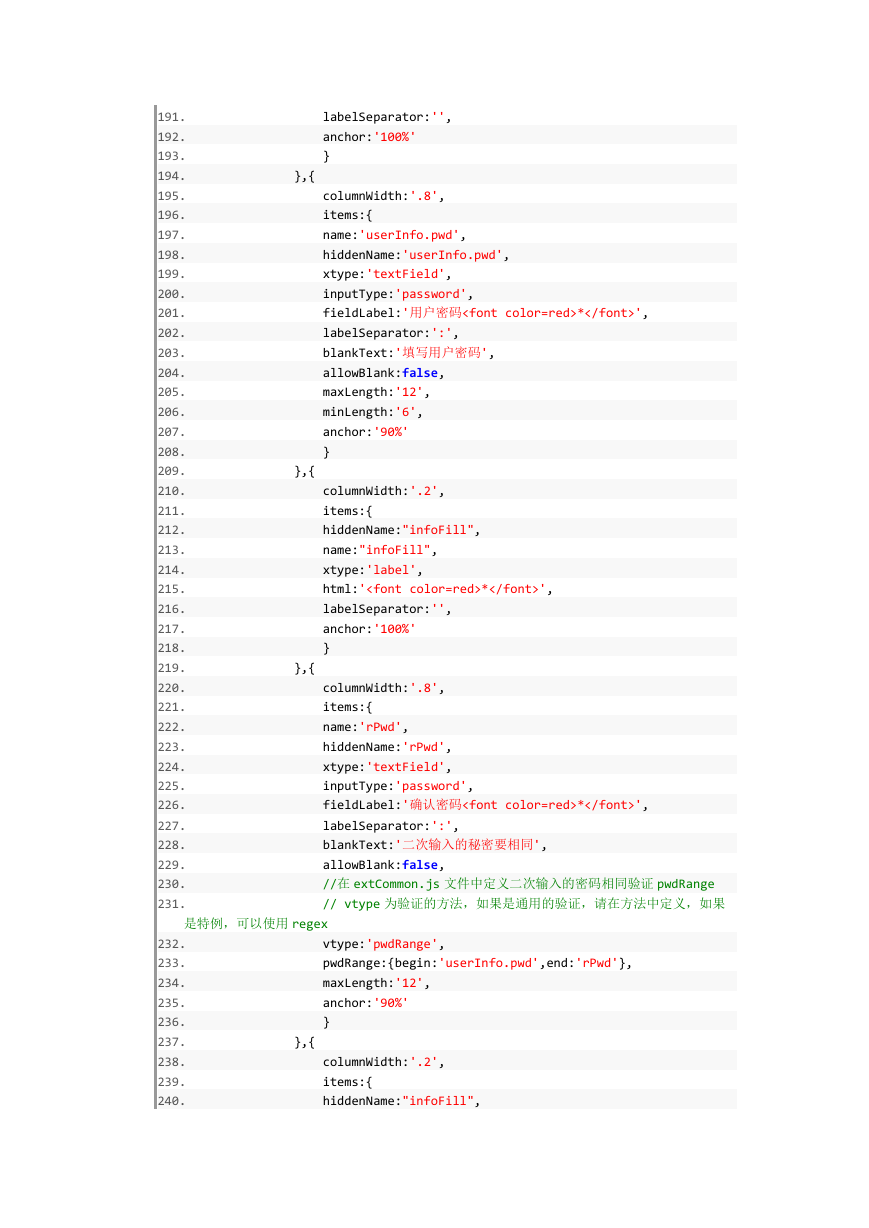This screenshot has width=869, height=1228.
Task: Select maxLength:'12' on line 234
Action: (377, 983)
